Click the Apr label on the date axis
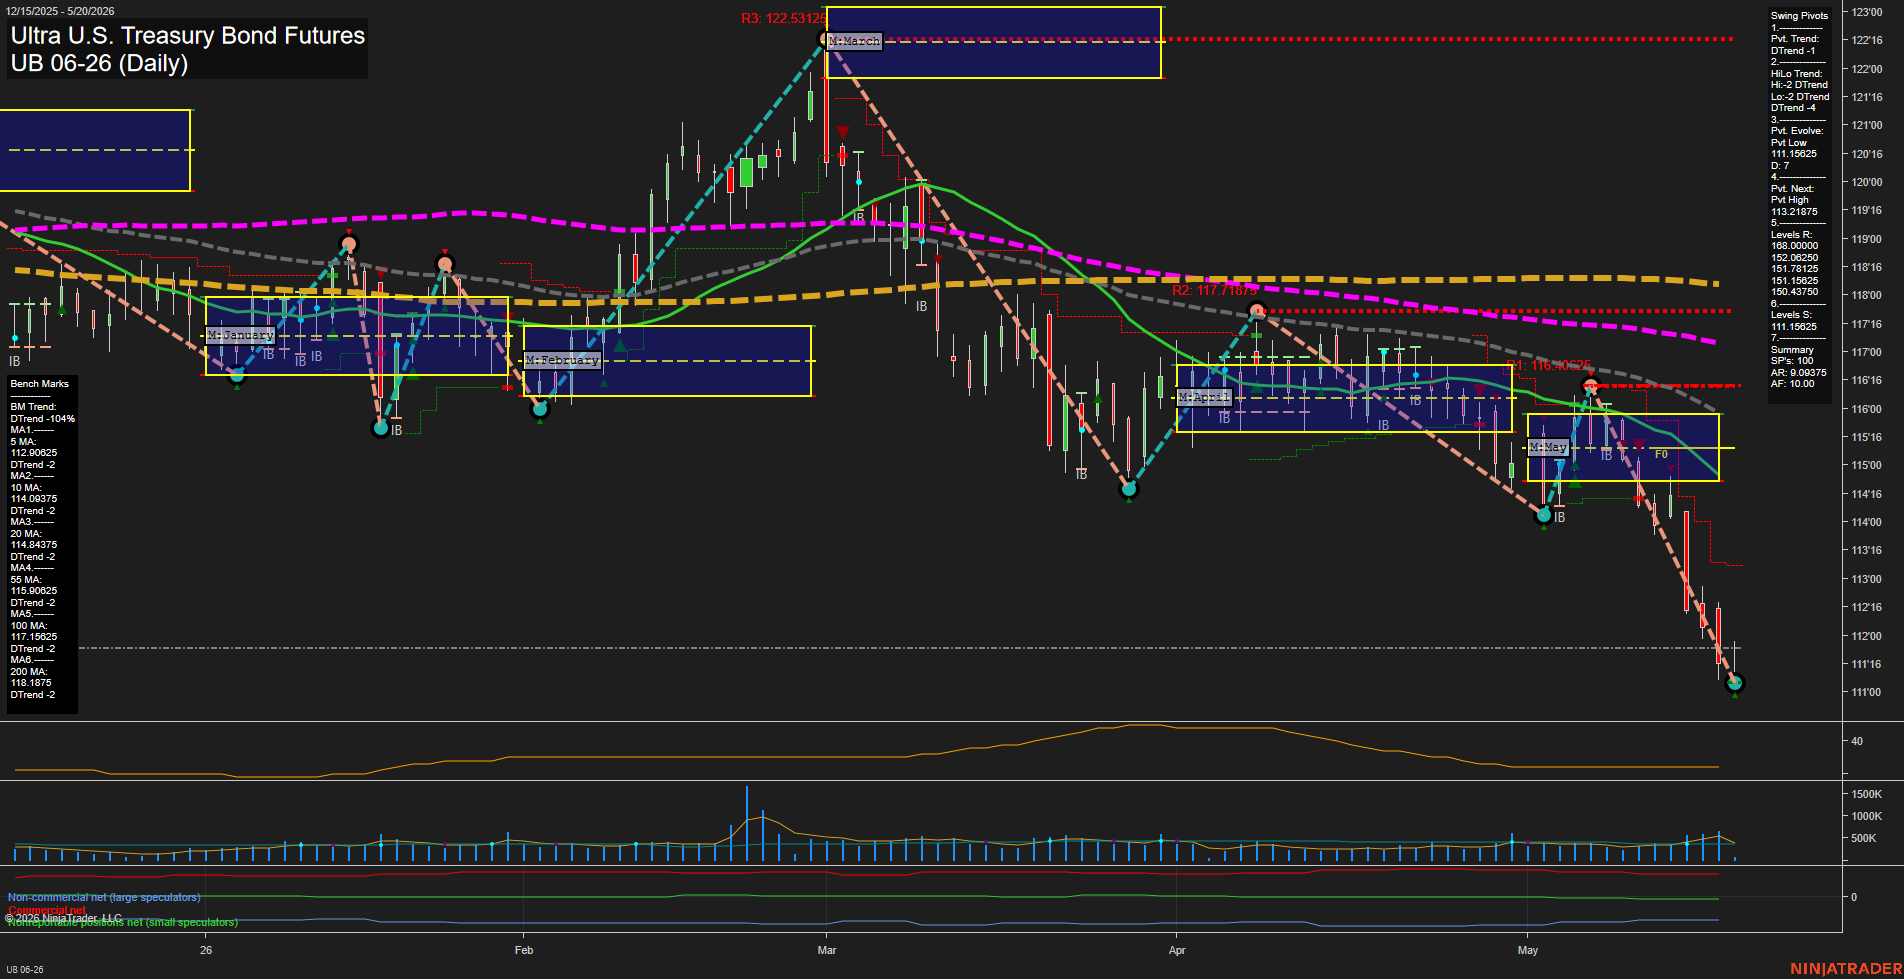1904x979 pixels. coord(1177,950)
